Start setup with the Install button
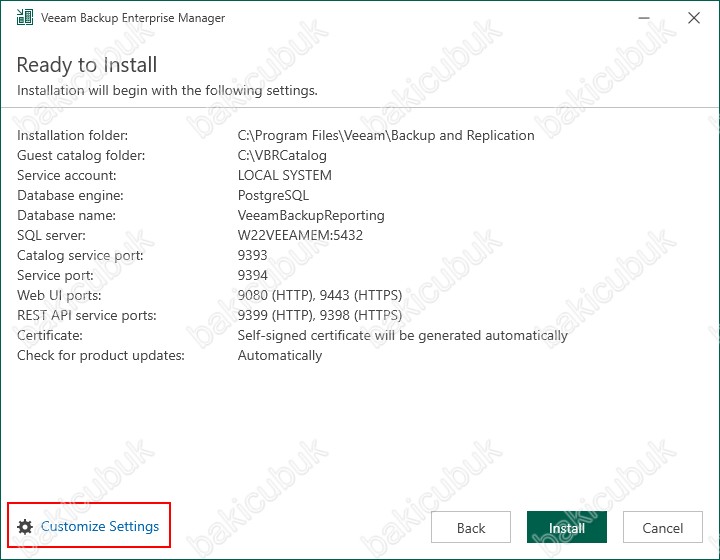The height and width of the screenshot is (560, 720). point(567,527)
